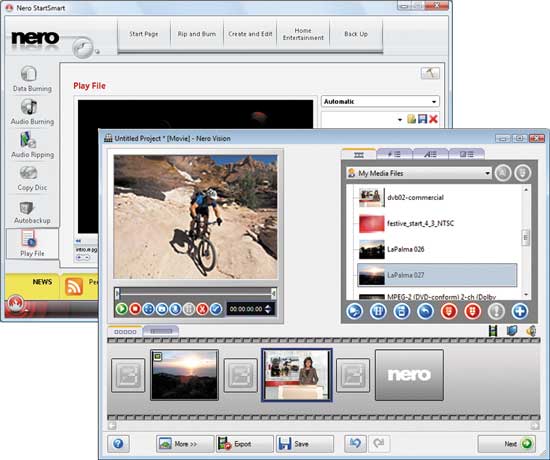The height and width of the screenshot is (460, 550).
Task: Click the Save button
Action: click(x=304, y=444)
